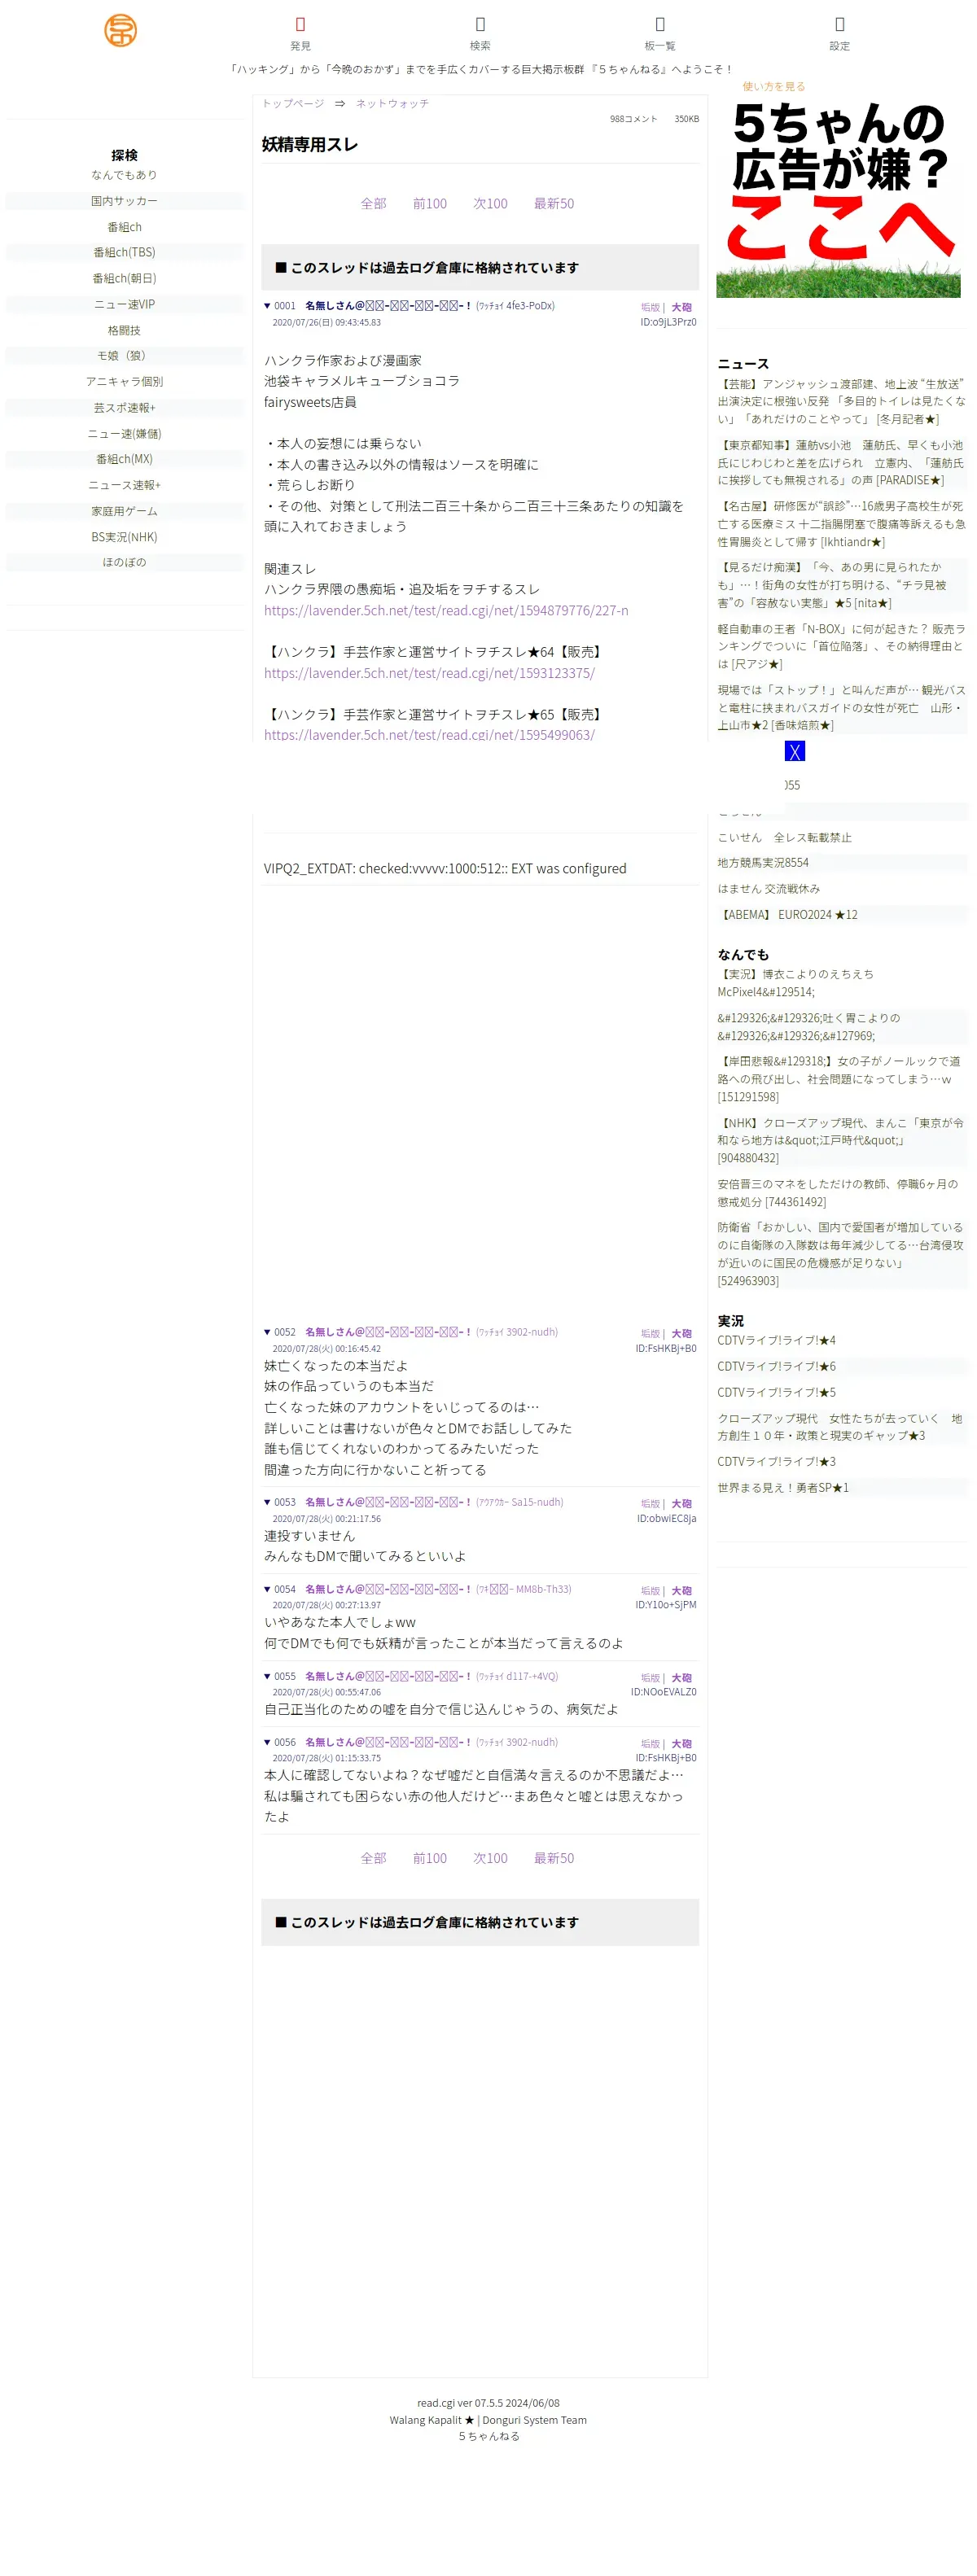
Task: Open 番組ch(朝日) board in sidebar
Action: 124,279
